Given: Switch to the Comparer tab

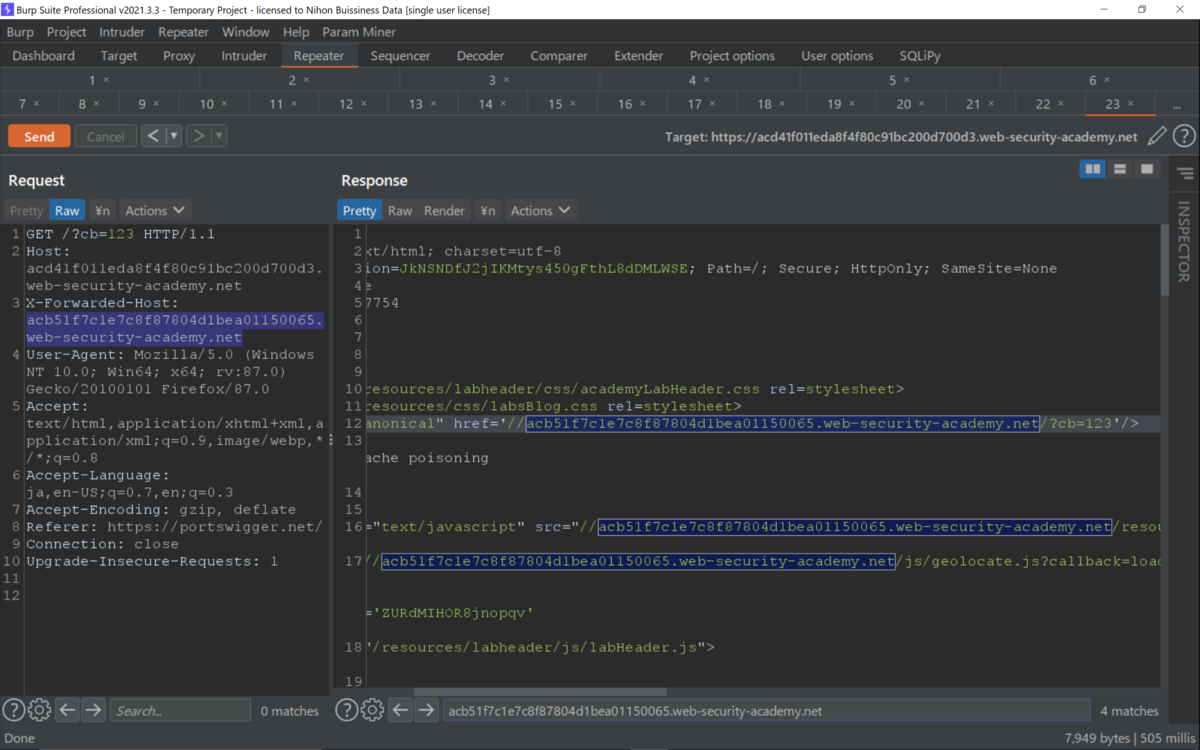Looking at the screenshot, I should tap(559, 56).
